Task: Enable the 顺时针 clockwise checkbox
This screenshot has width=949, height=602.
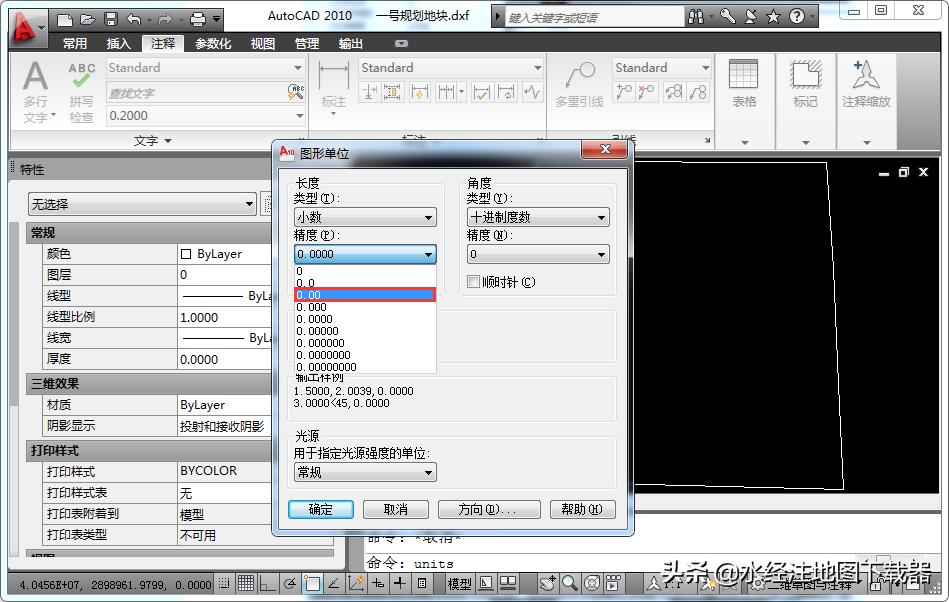Action: (x=474, y=282)
